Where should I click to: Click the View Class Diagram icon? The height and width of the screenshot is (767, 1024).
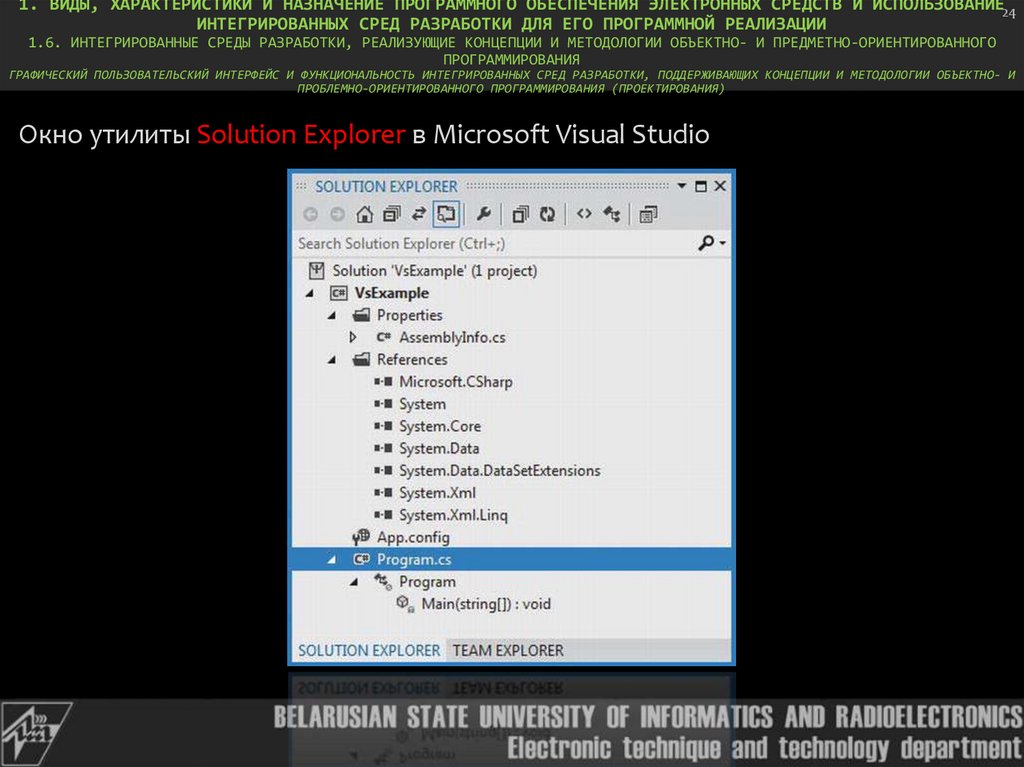(612, 214)
